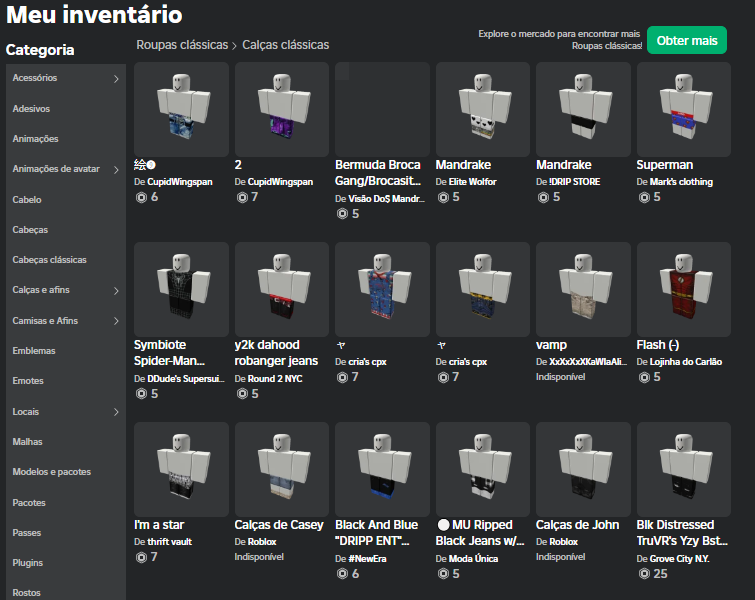Expand the Camisas e Afins chevron

116,321
